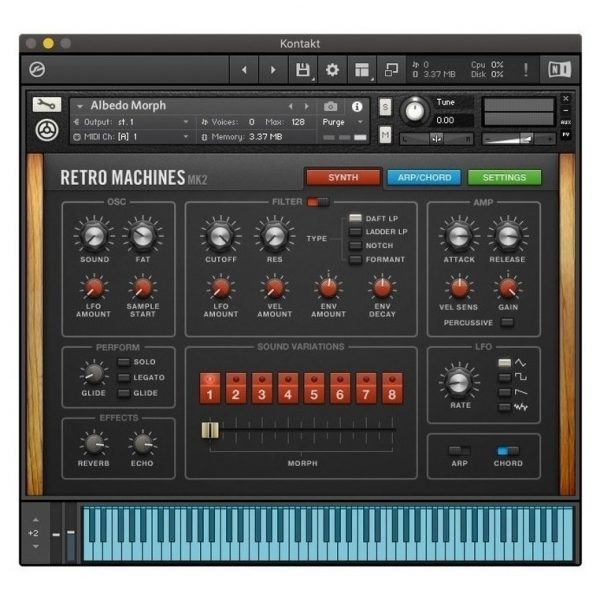The width and height of the screenshot is (600, 600).
Task: Select sound variation 1
Action: pos(210,388)
